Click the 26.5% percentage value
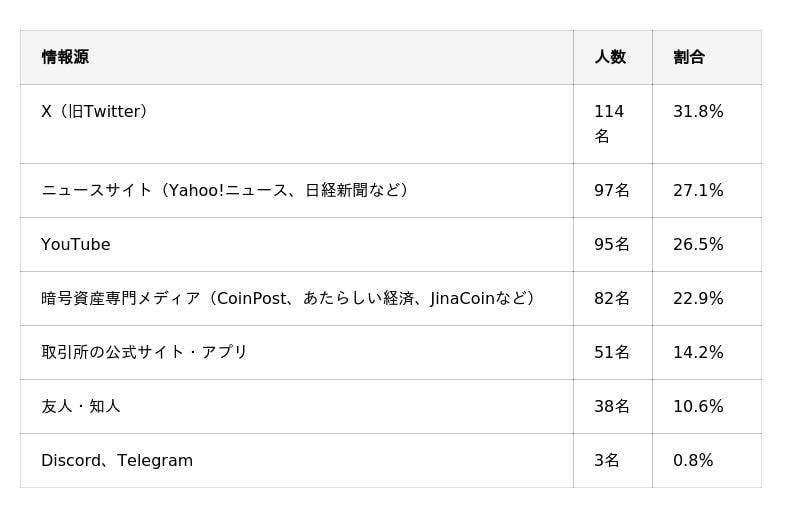This screenshot has width=800, height=518. 698,244
